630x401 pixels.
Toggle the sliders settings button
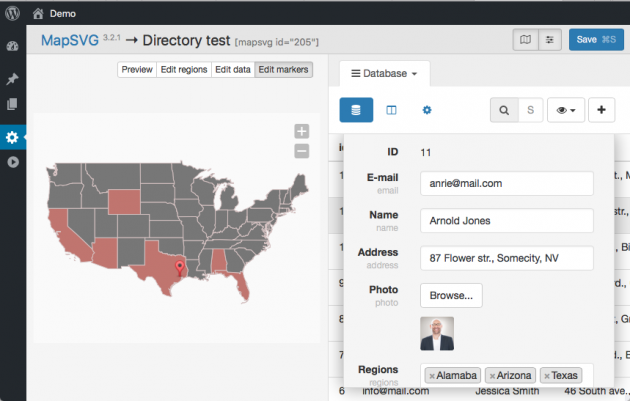(x=549, y=40)
